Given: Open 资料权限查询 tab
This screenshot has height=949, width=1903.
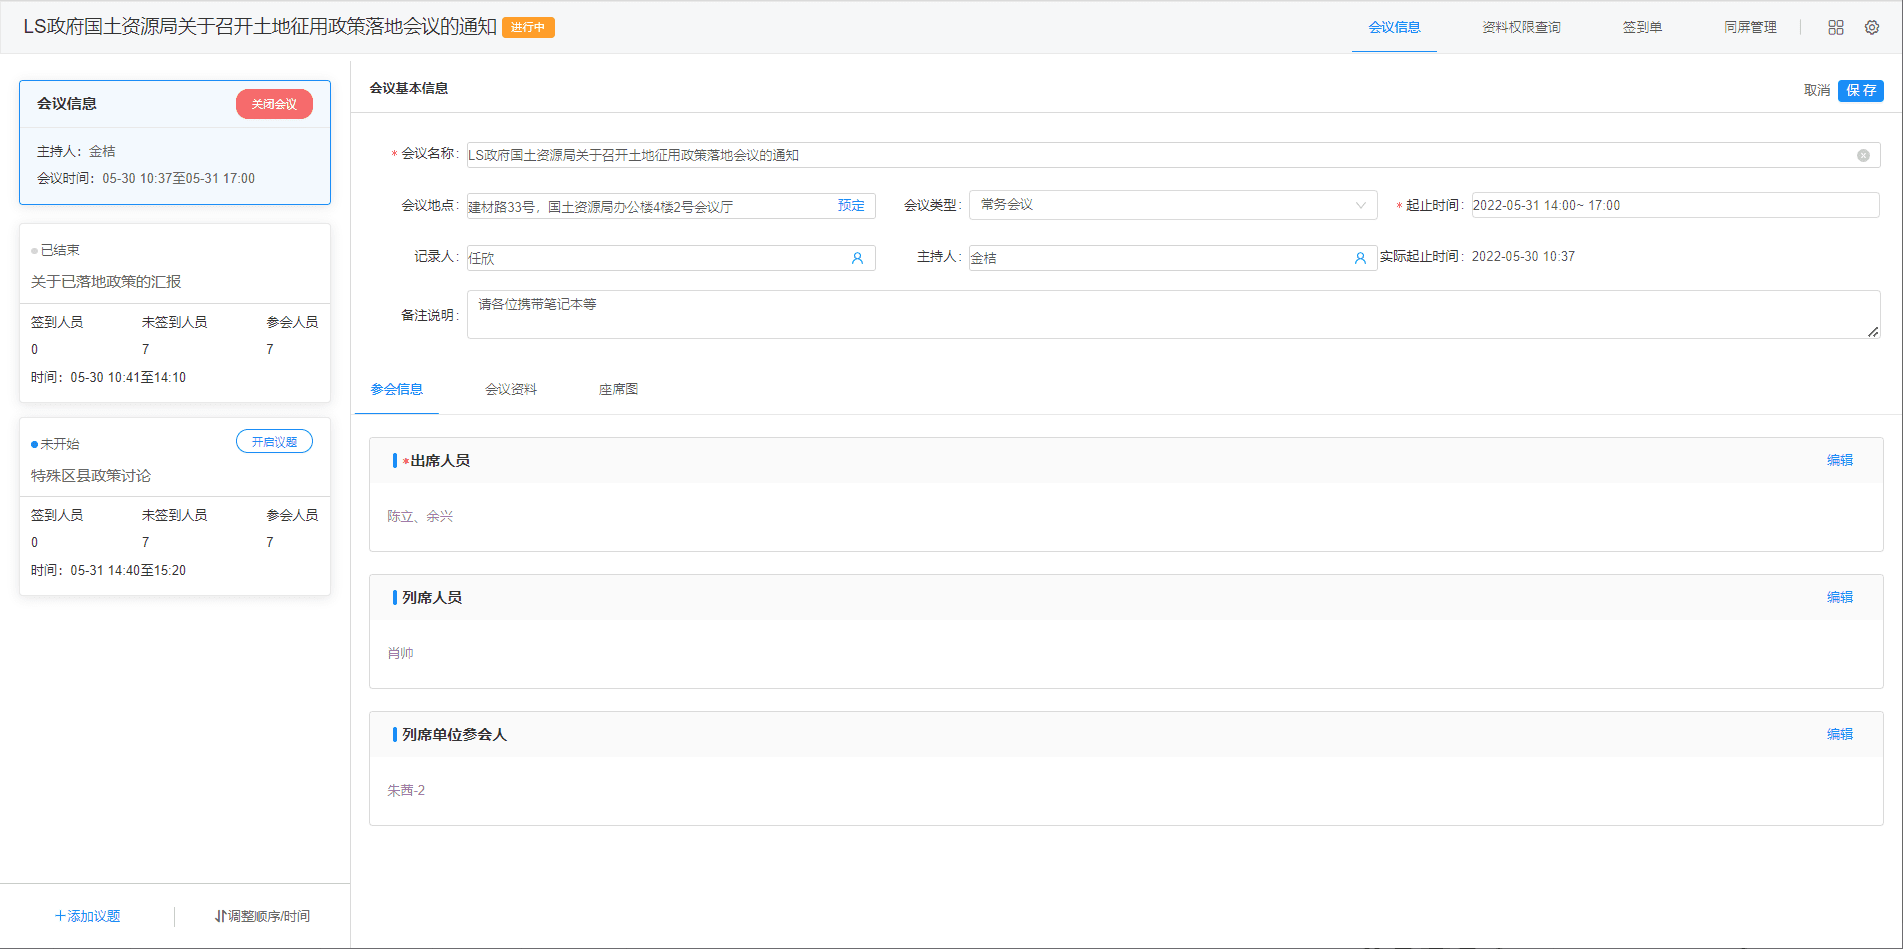Looking at the screenshot, I should (1521, 28).
